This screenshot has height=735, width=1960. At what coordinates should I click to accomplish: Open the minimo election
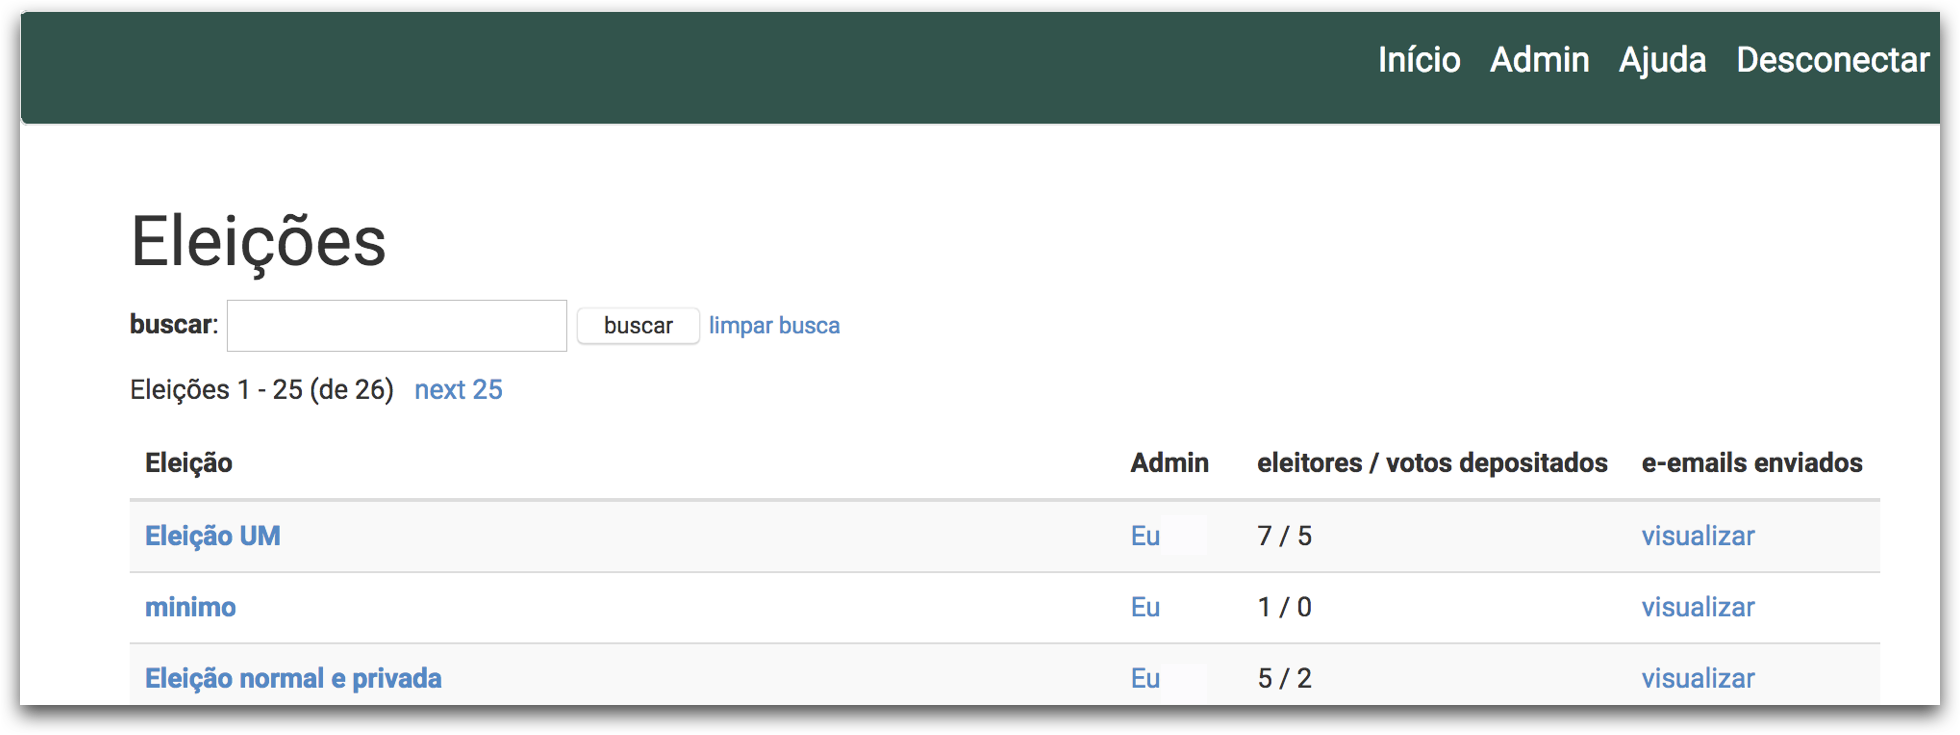click(191, 607)
